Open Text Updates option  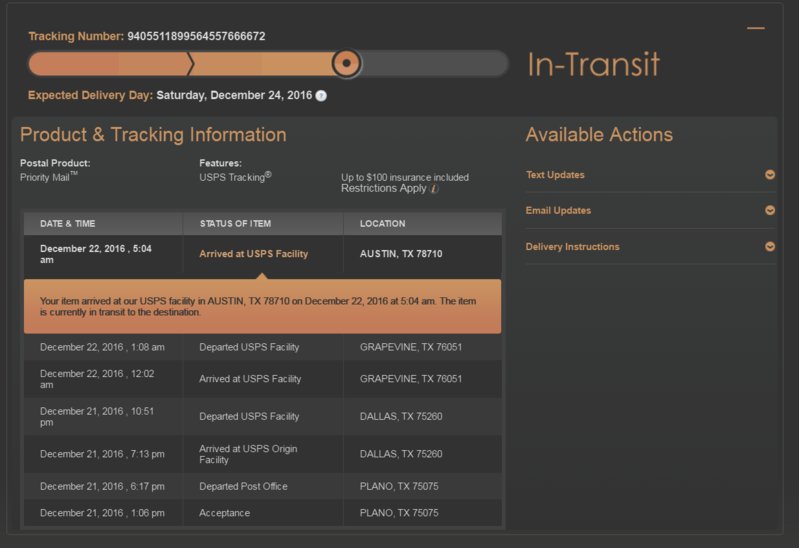tap(555, 175)
